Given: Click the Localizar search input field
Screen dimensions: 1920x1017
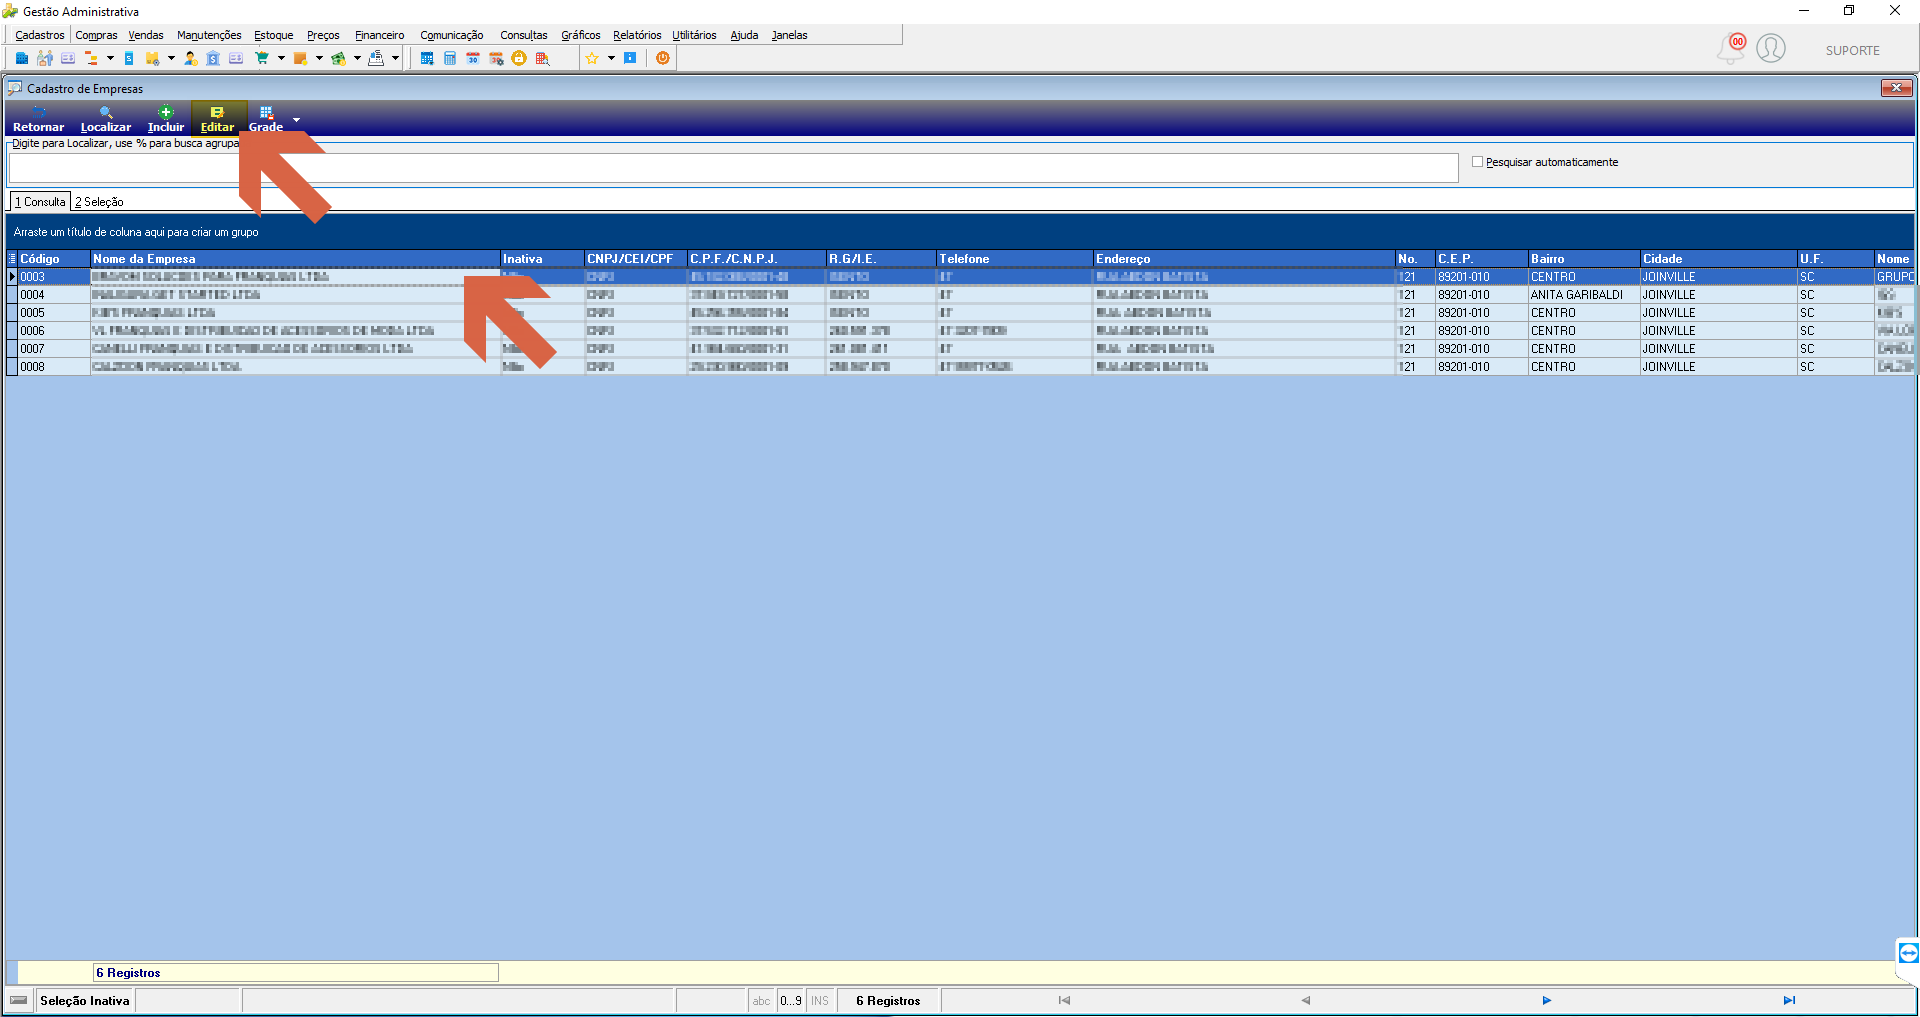Looking at the screenshot, I should pos(733,168).
